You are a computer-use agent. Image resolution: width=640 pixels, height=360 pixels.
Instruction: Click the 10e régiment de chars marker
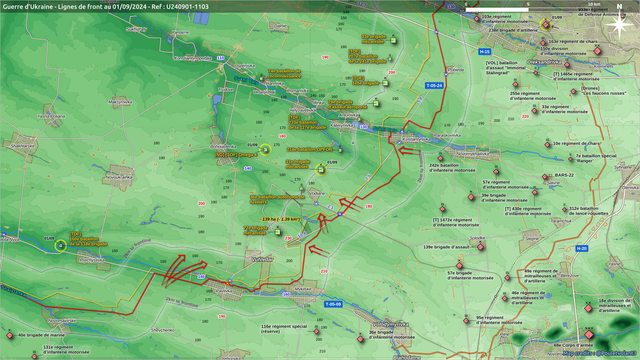coord(547,144)
